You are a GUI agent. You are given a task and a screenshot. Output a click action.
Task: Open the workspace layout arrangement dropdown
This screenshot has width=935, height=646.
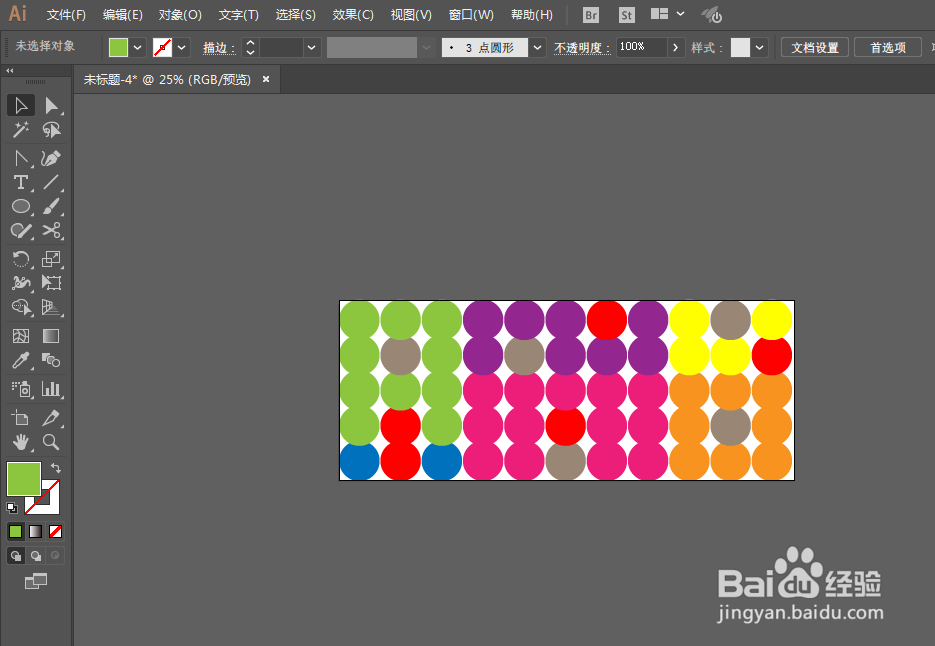667,14
